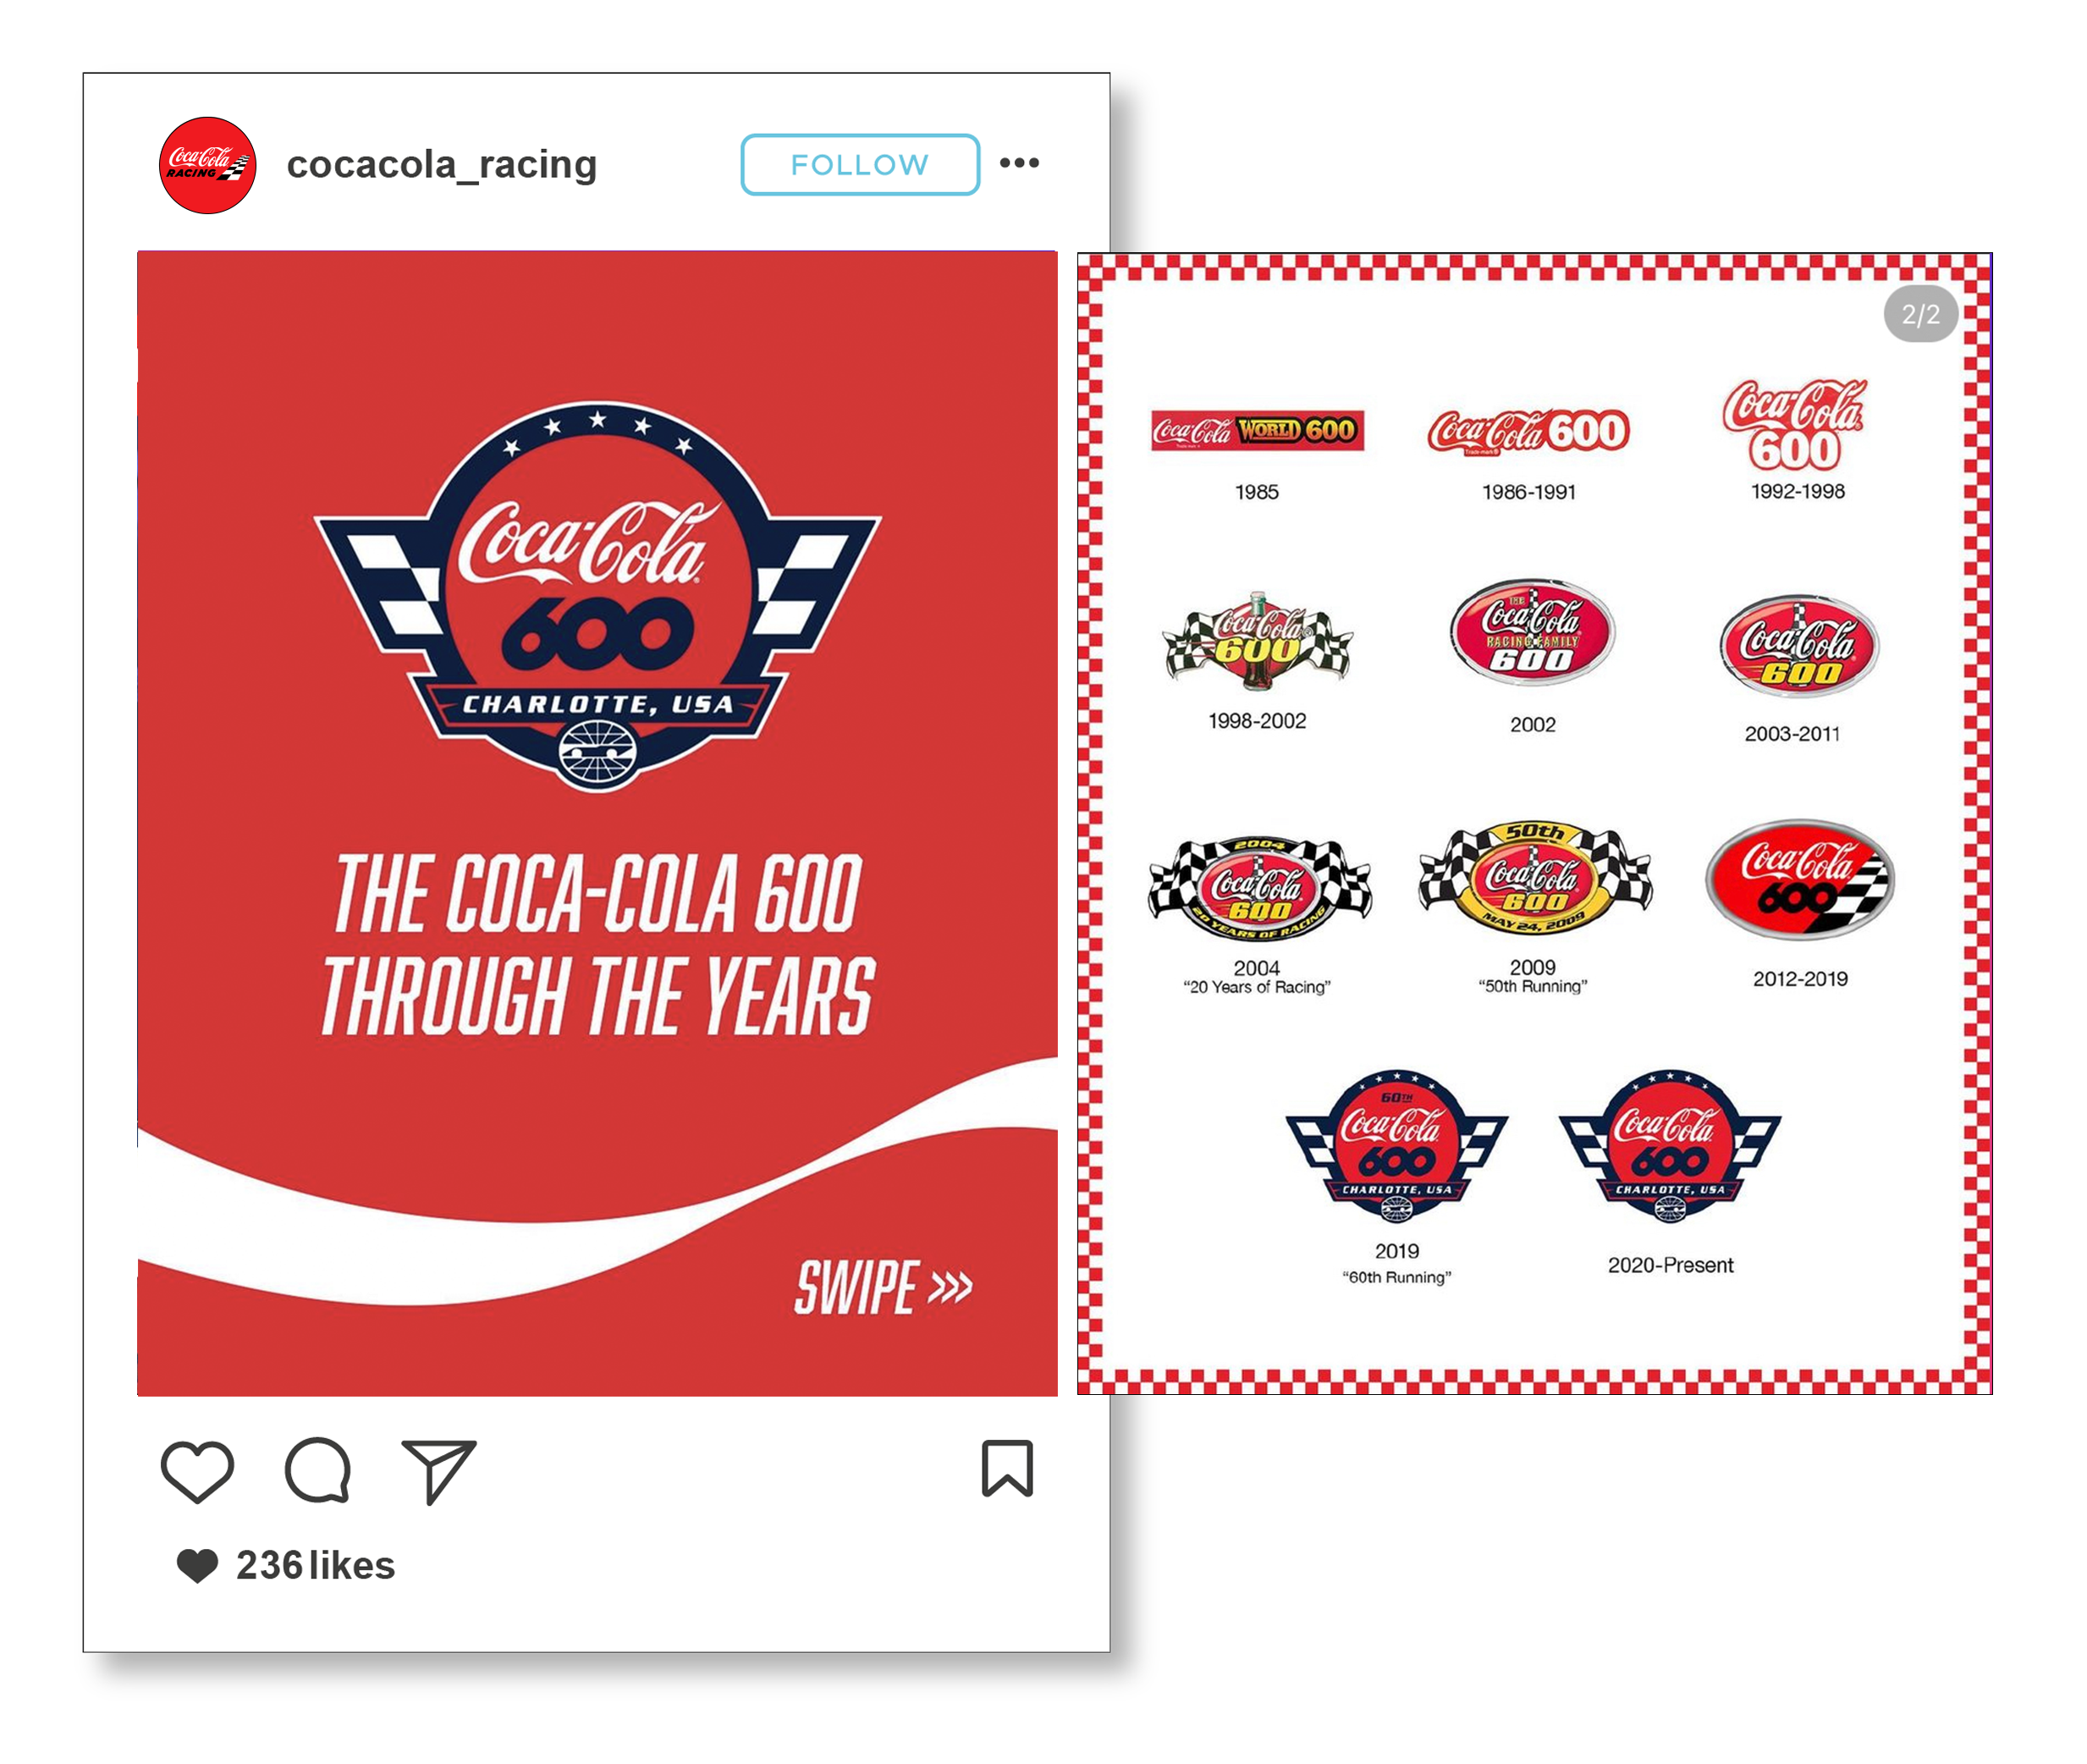Like the post with the heart icon
2087x1764 pixels.
tap(197, 1470)
